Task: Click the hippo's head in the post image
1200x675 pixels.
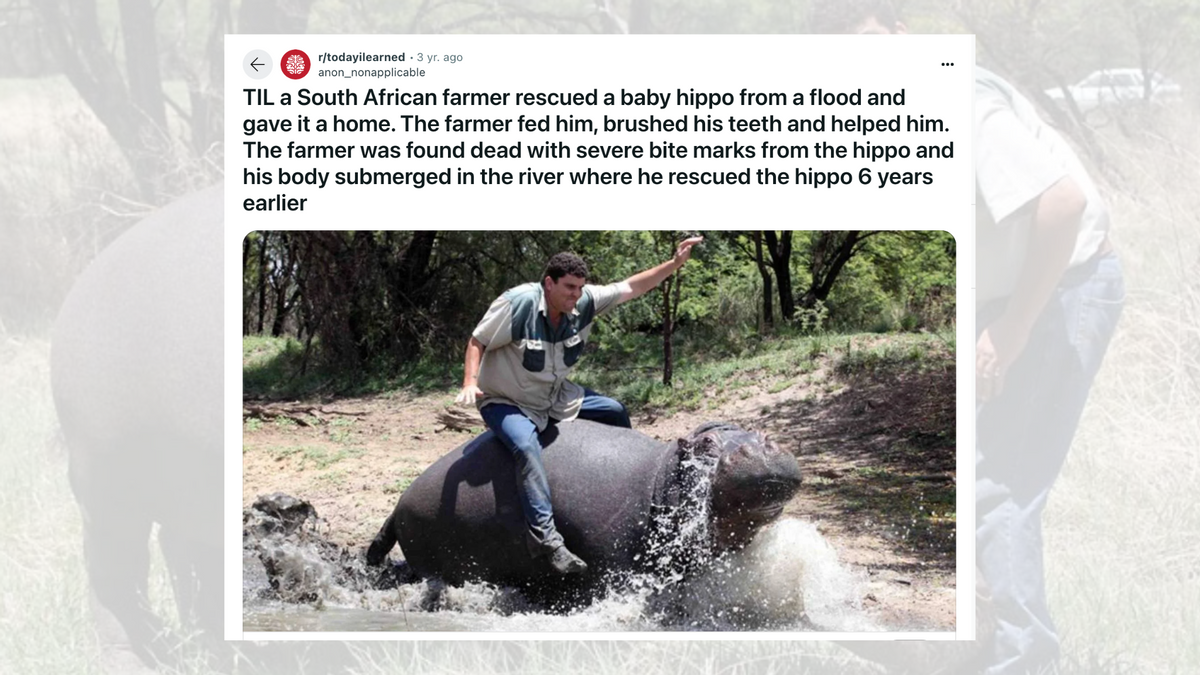Action: tap(745, 470)
